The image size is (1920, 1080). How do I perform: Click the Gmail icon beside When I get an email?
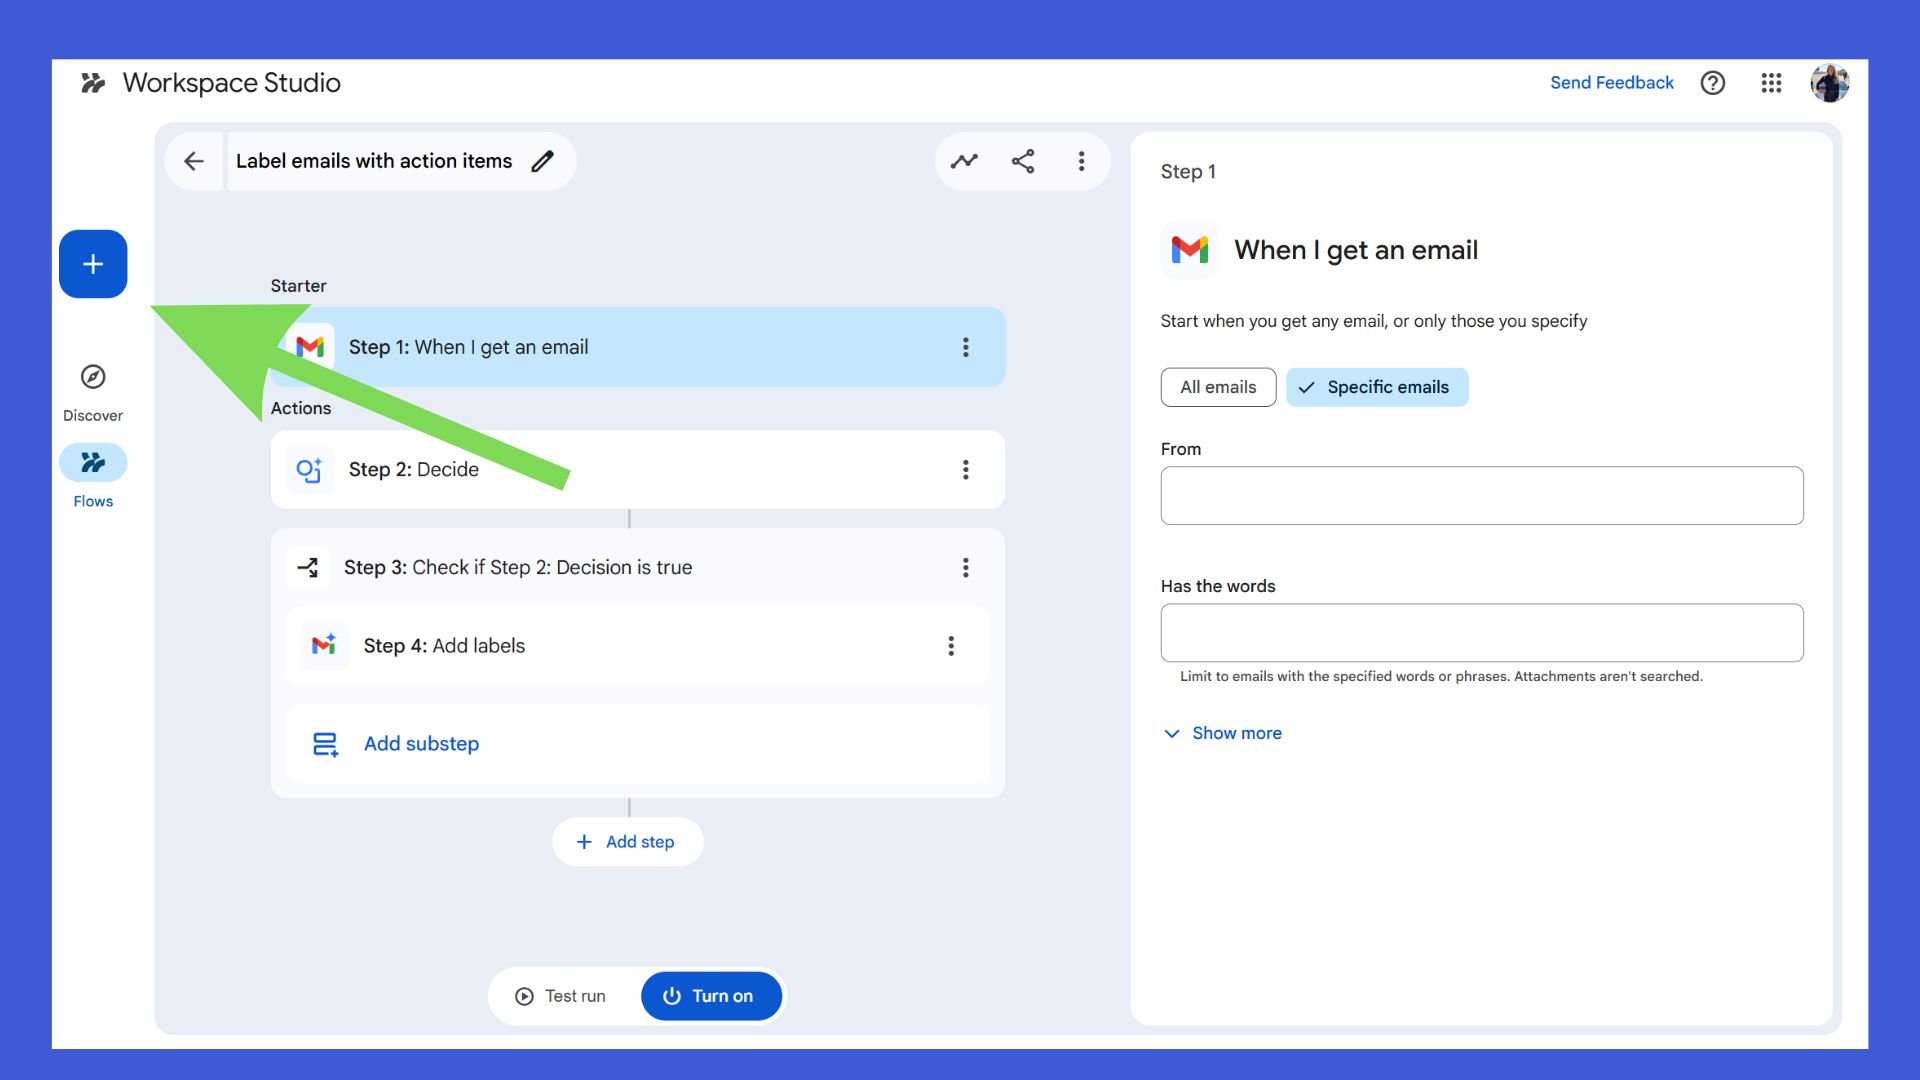point(1190,250)
